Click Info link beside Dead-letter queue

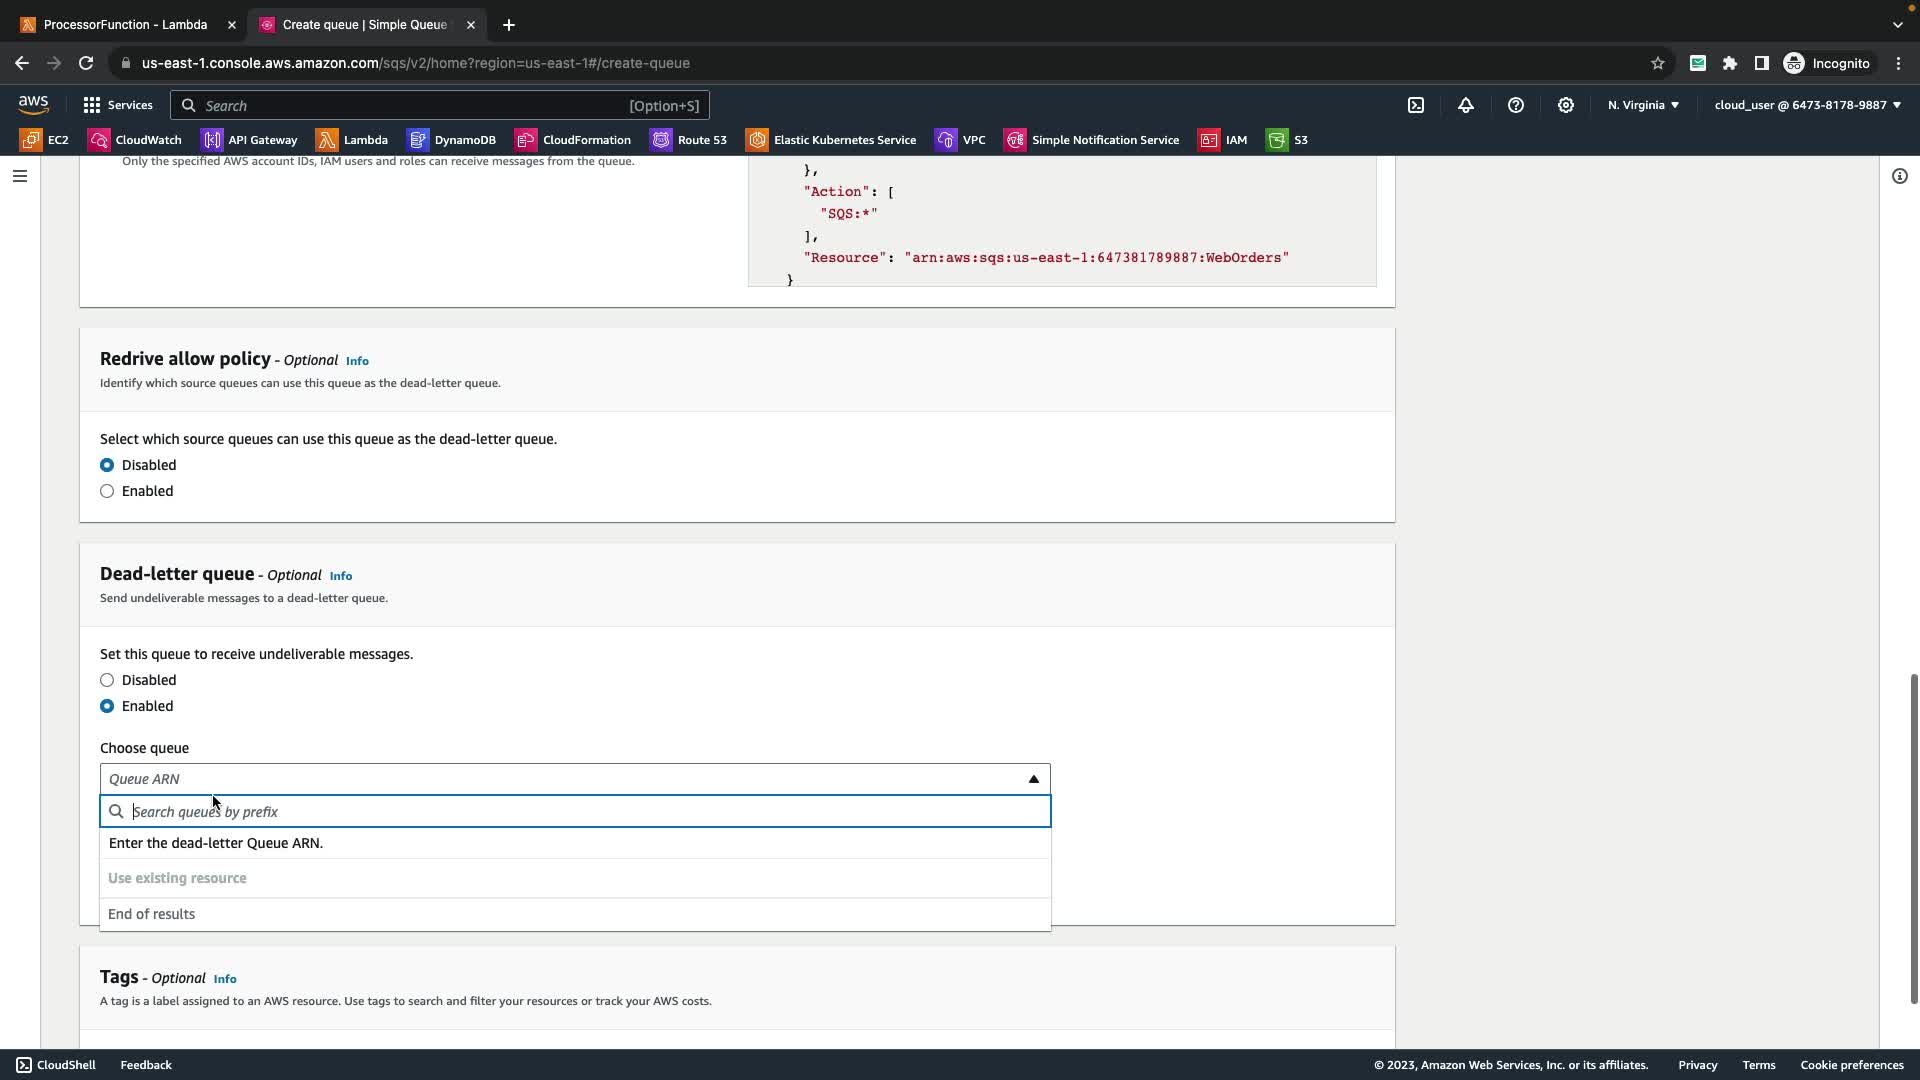point(341,576)
